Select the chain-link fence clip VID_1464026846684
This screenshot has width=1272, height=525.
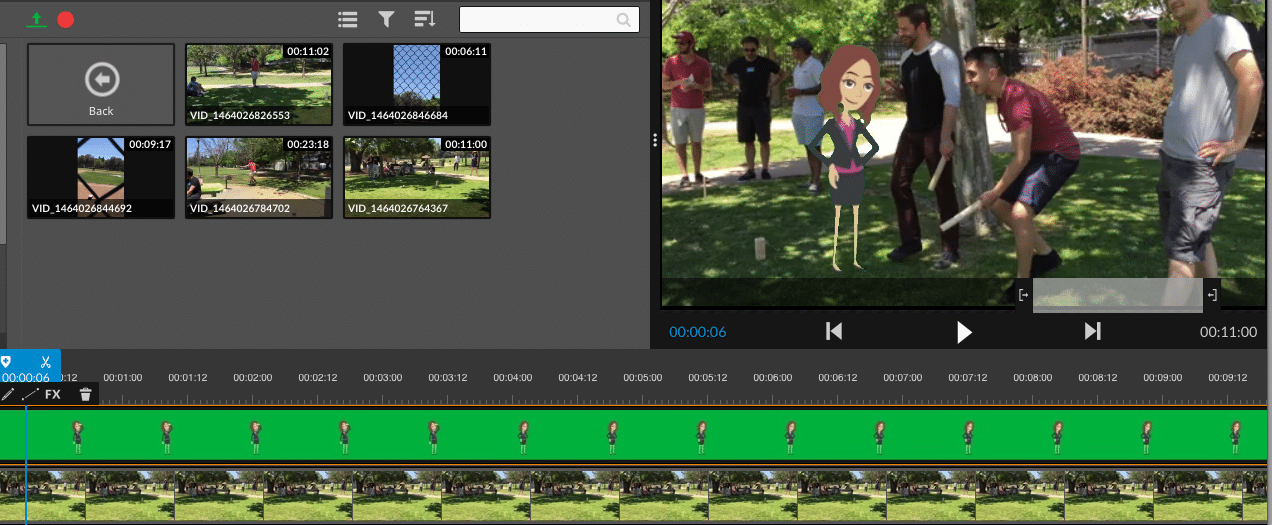pos(417,84)
